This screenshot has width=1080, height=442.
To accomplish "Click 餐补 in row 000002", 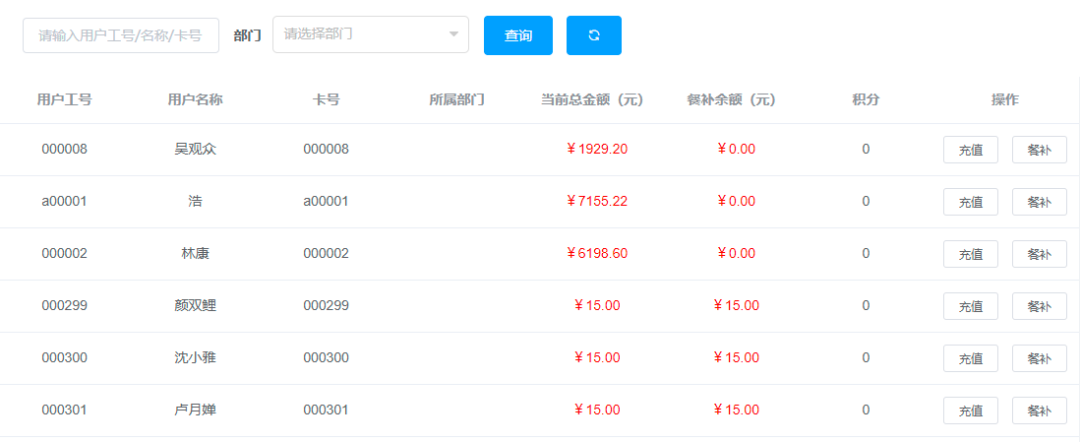I will (x=1039, y=254).
